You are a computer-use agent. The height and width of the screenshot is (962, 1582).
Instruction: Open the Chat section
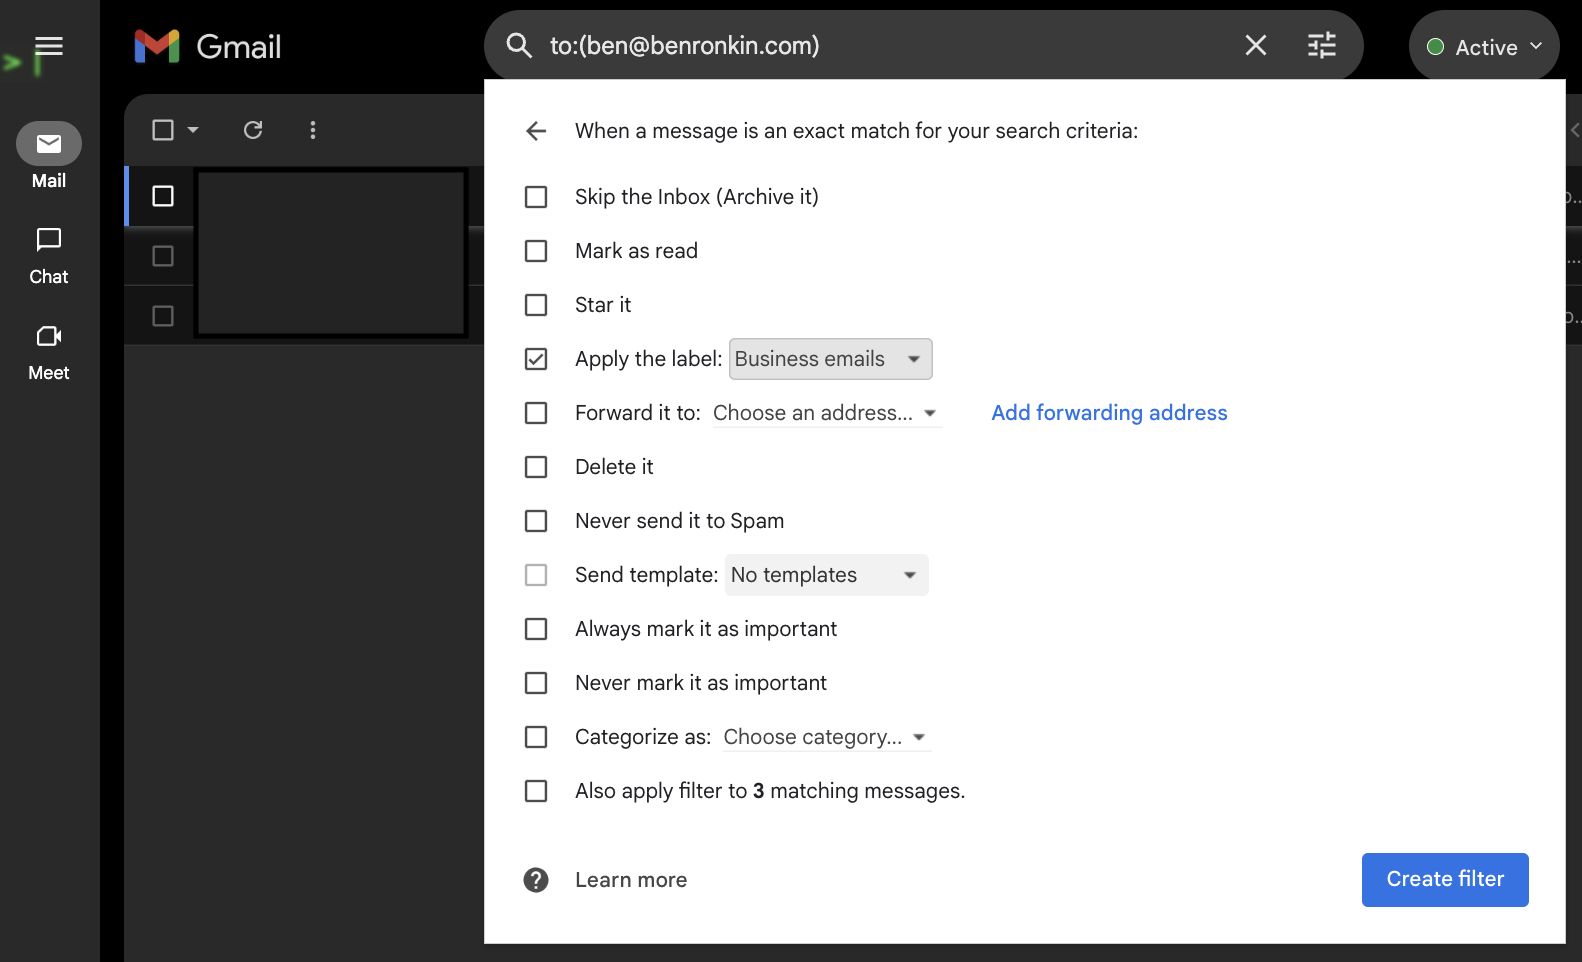[x=49, y=256]
